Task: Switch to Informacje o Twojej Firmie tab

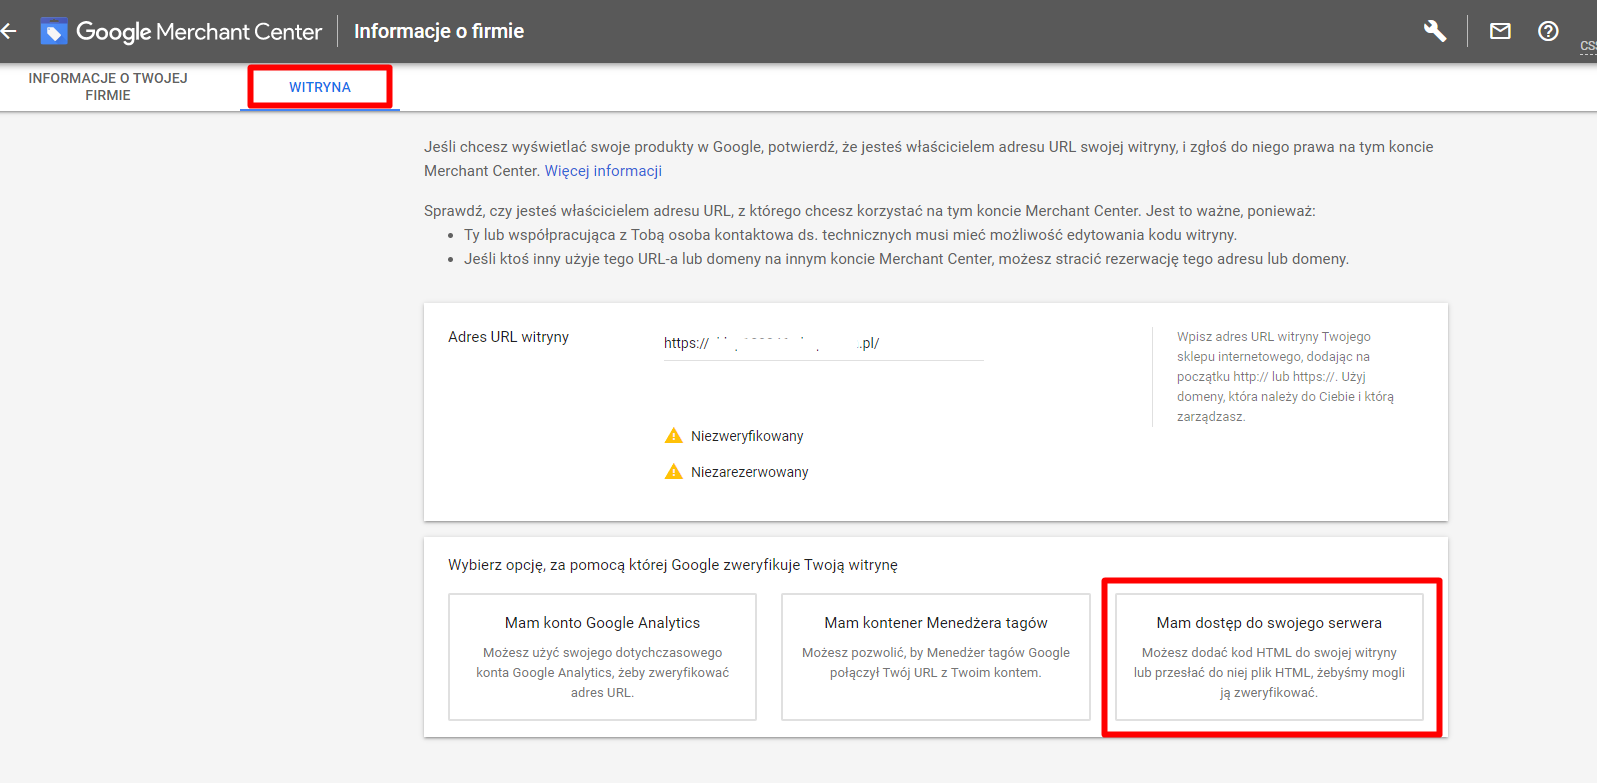Action: tap(108, 87)
